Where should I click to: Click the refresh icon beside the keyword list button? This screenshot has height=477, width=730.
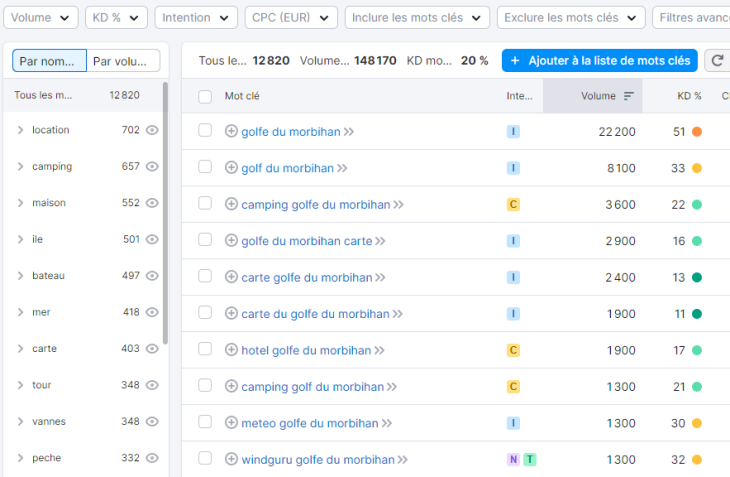717,60
